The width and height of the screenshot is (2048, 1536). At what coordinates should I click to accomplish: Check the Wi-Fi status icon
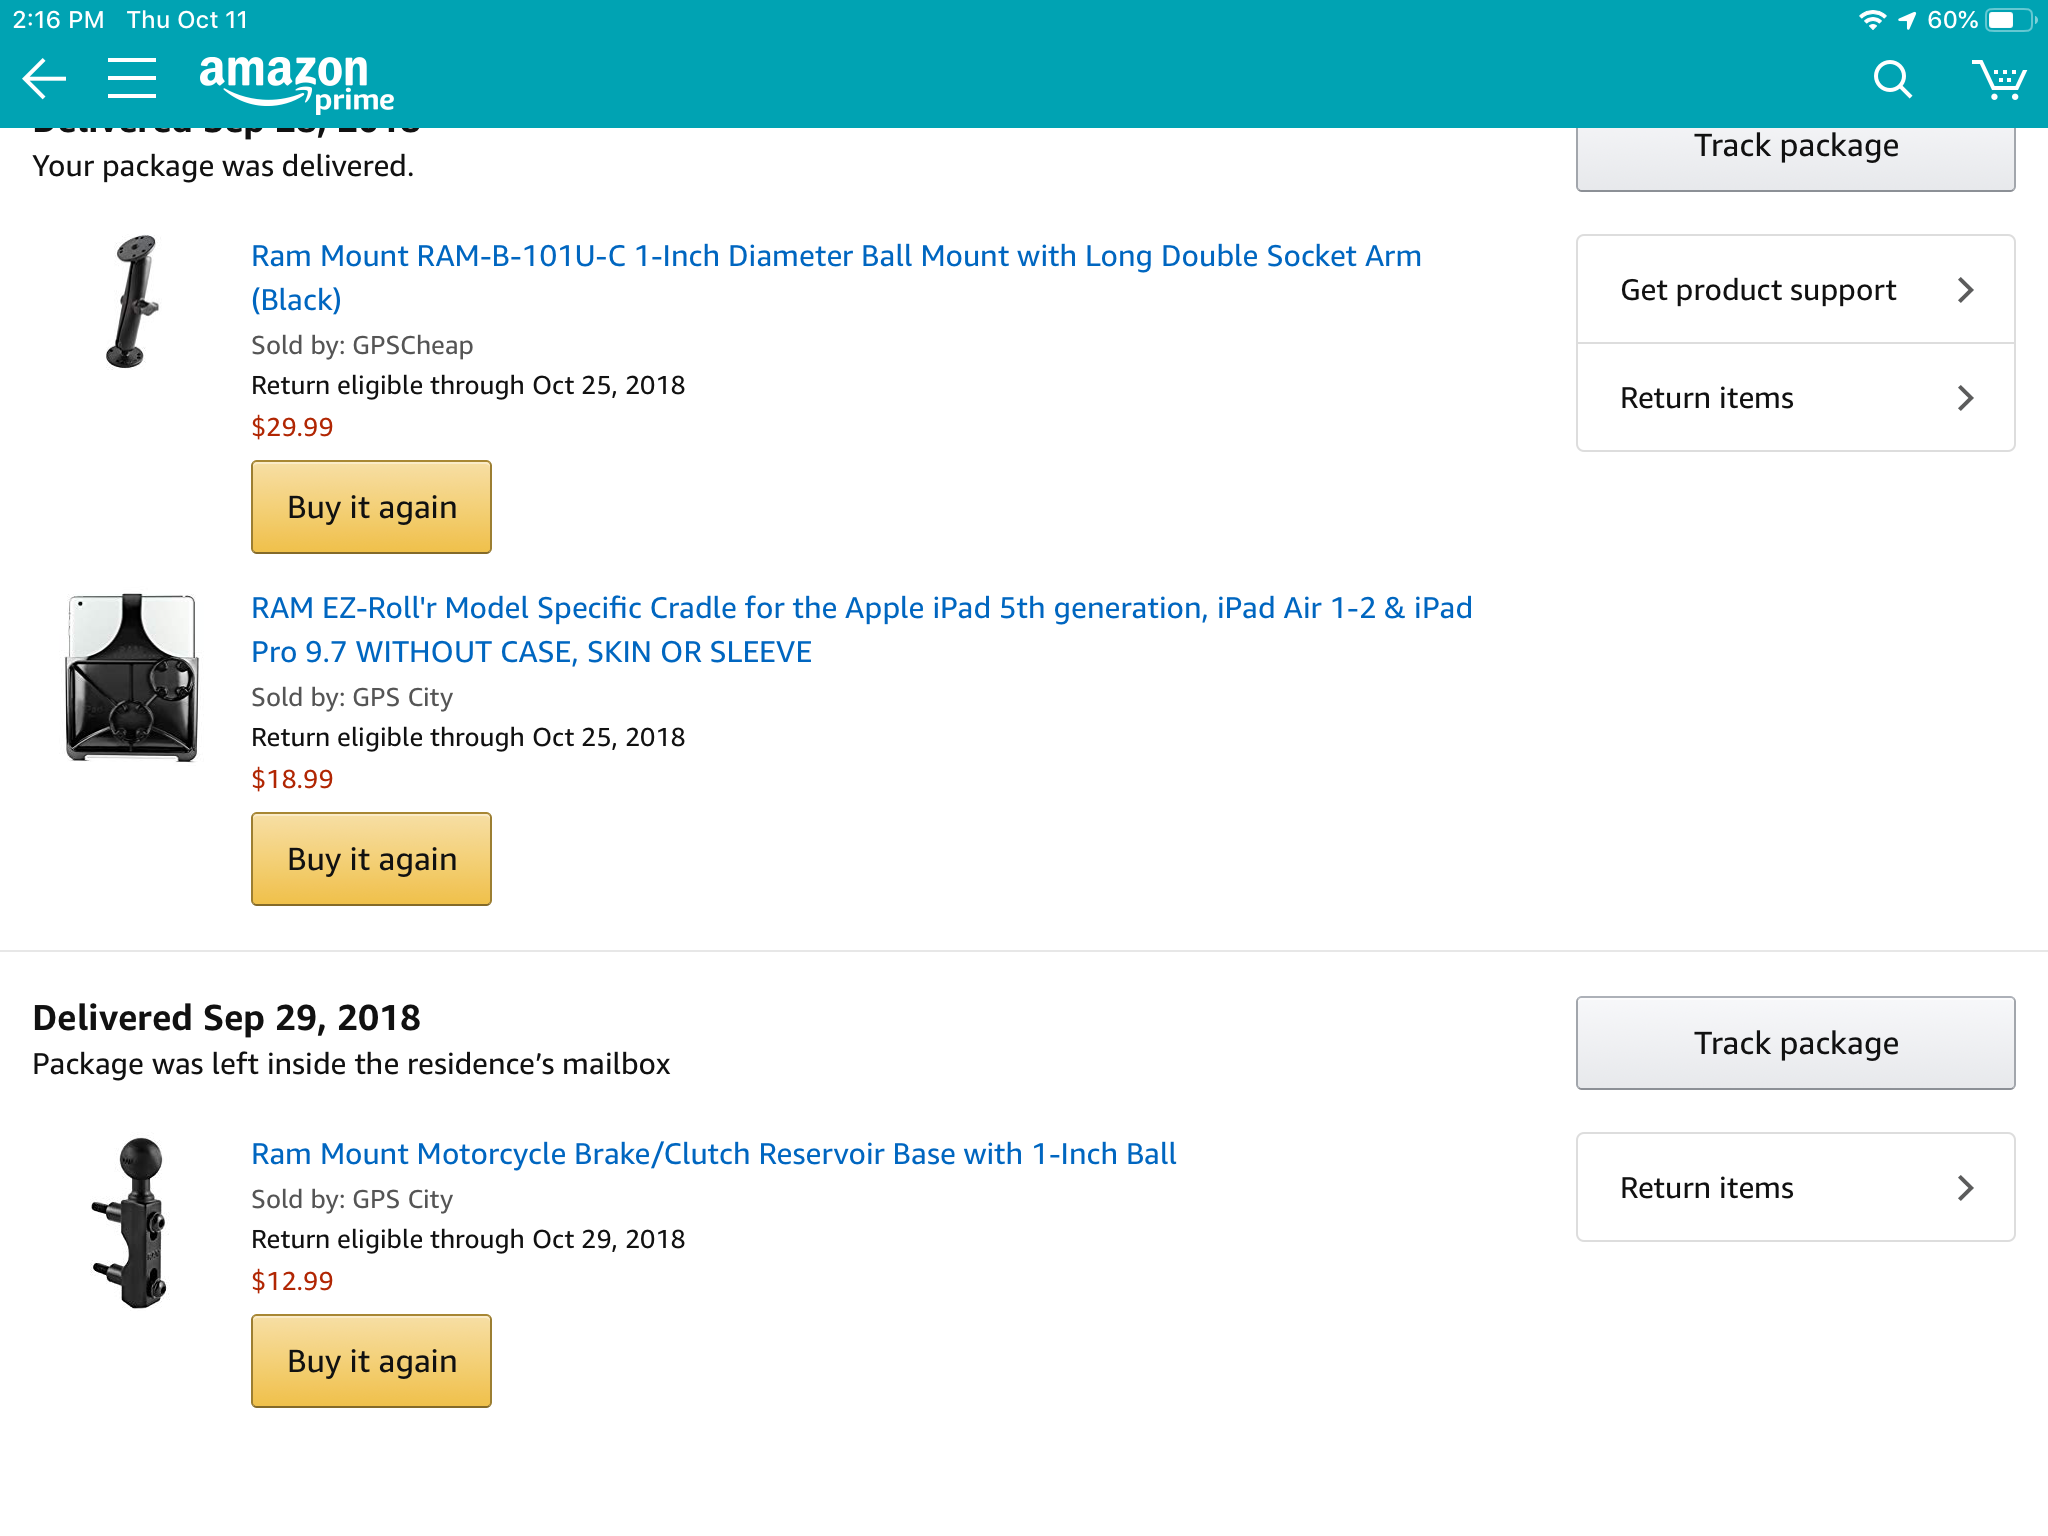pos(1872,20)
